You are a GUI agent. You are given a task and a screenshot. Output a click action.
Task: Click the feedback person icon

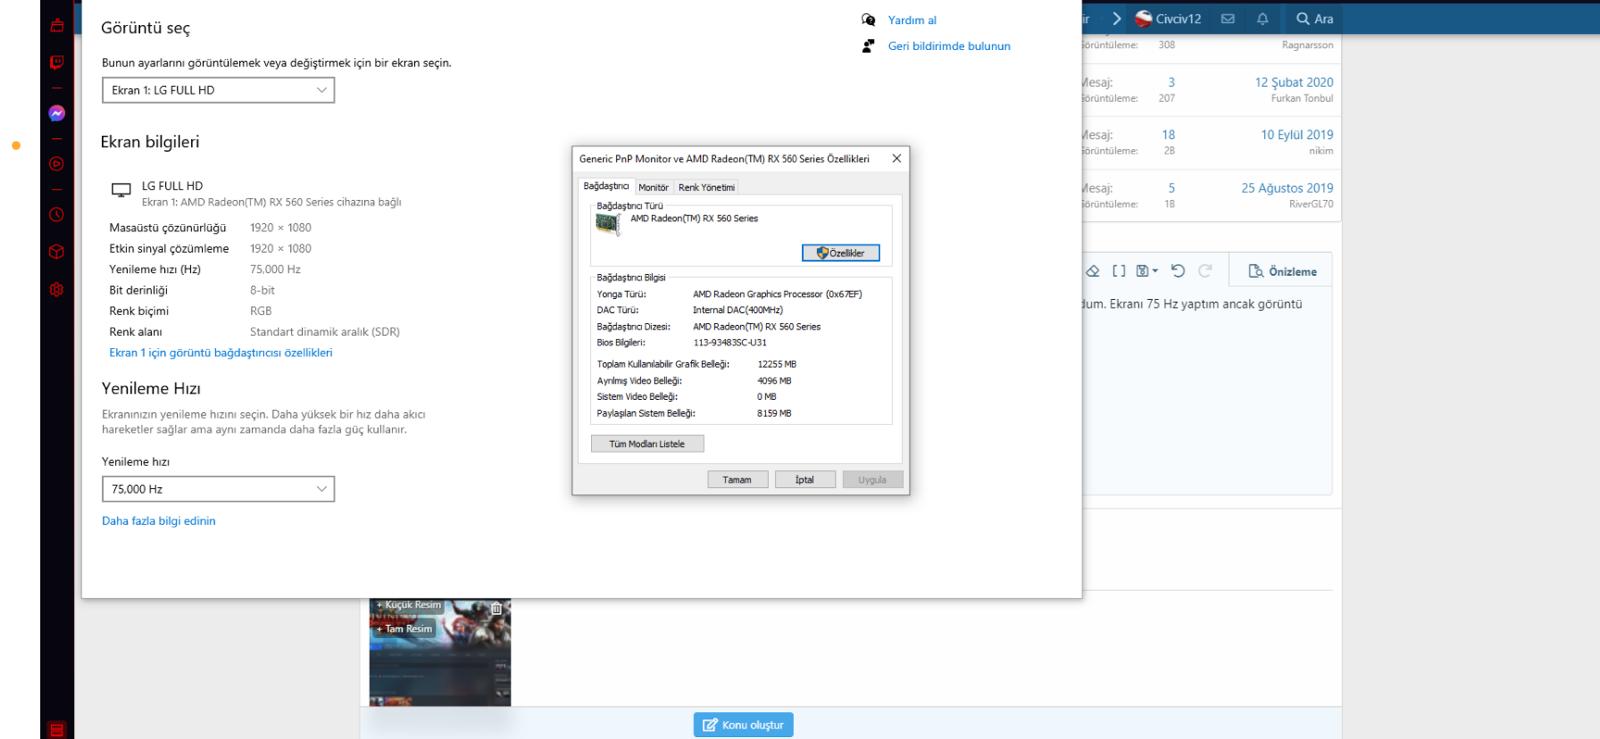tap(868, 46)
